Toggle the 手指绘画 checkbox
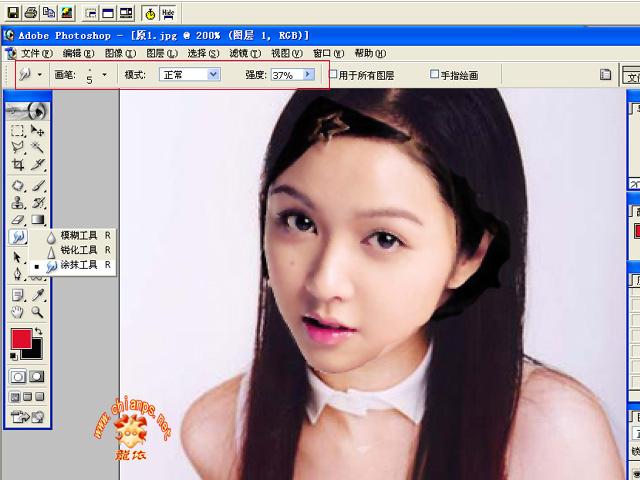 pos(434,74)
